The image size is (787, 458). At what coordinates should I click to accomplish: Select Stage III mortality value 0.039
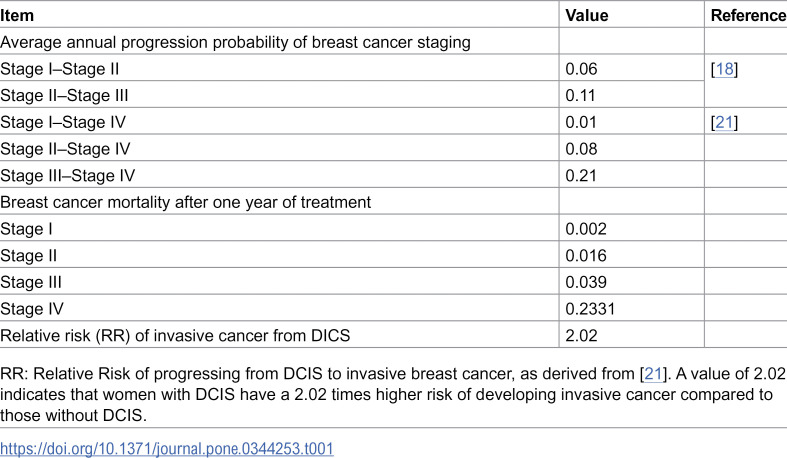(586, 282)
